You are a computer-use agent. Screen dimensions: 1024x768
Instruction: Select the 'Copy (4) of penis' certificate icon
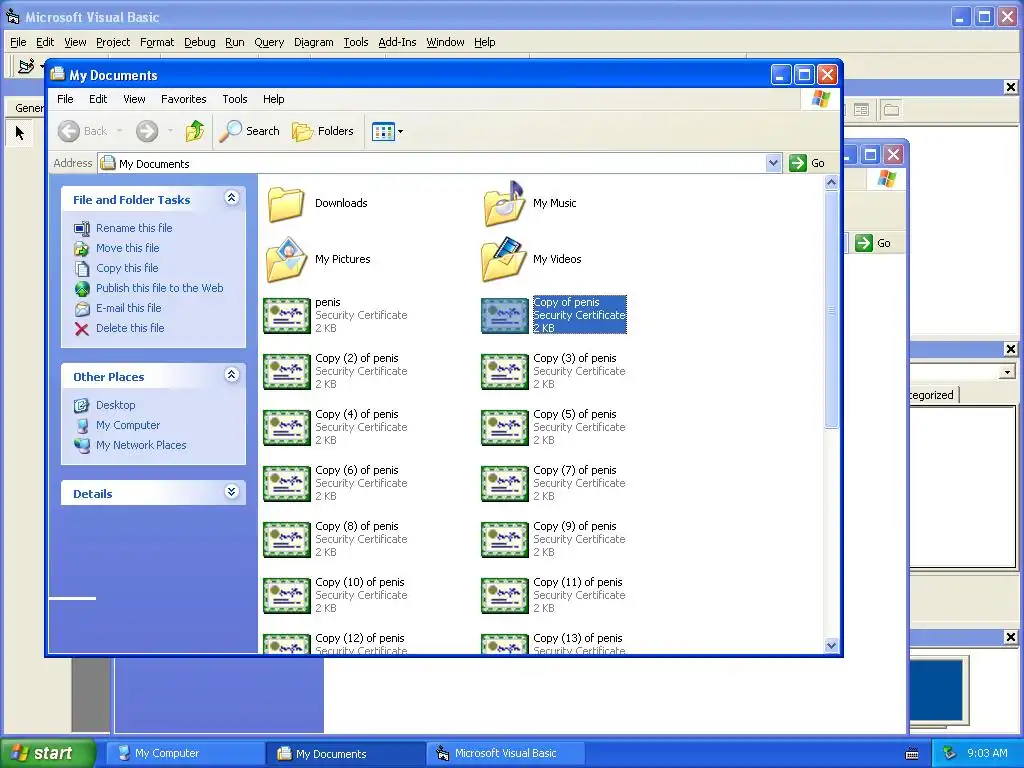287,428
